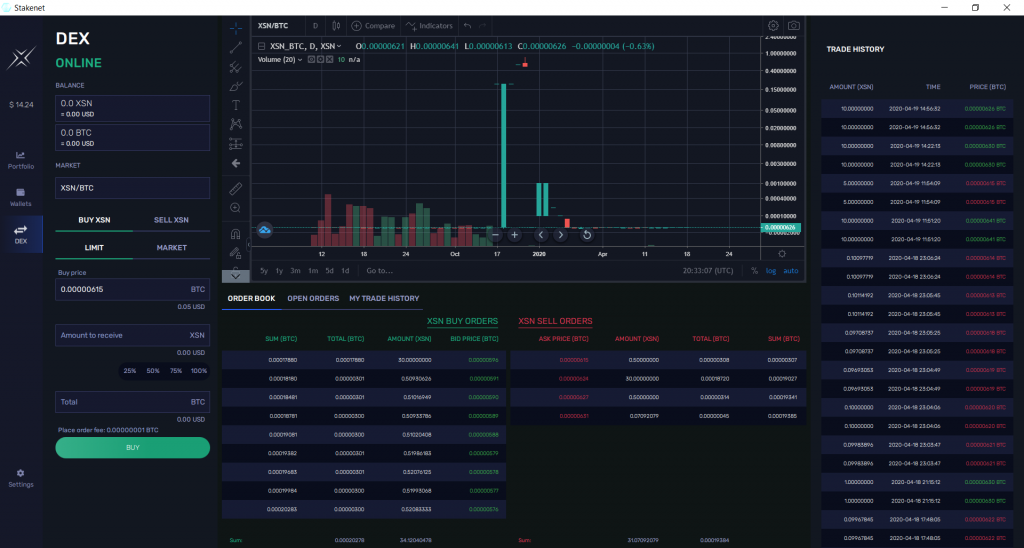Move chart right with arrow button
The image size is (1024, 548).
560,235
